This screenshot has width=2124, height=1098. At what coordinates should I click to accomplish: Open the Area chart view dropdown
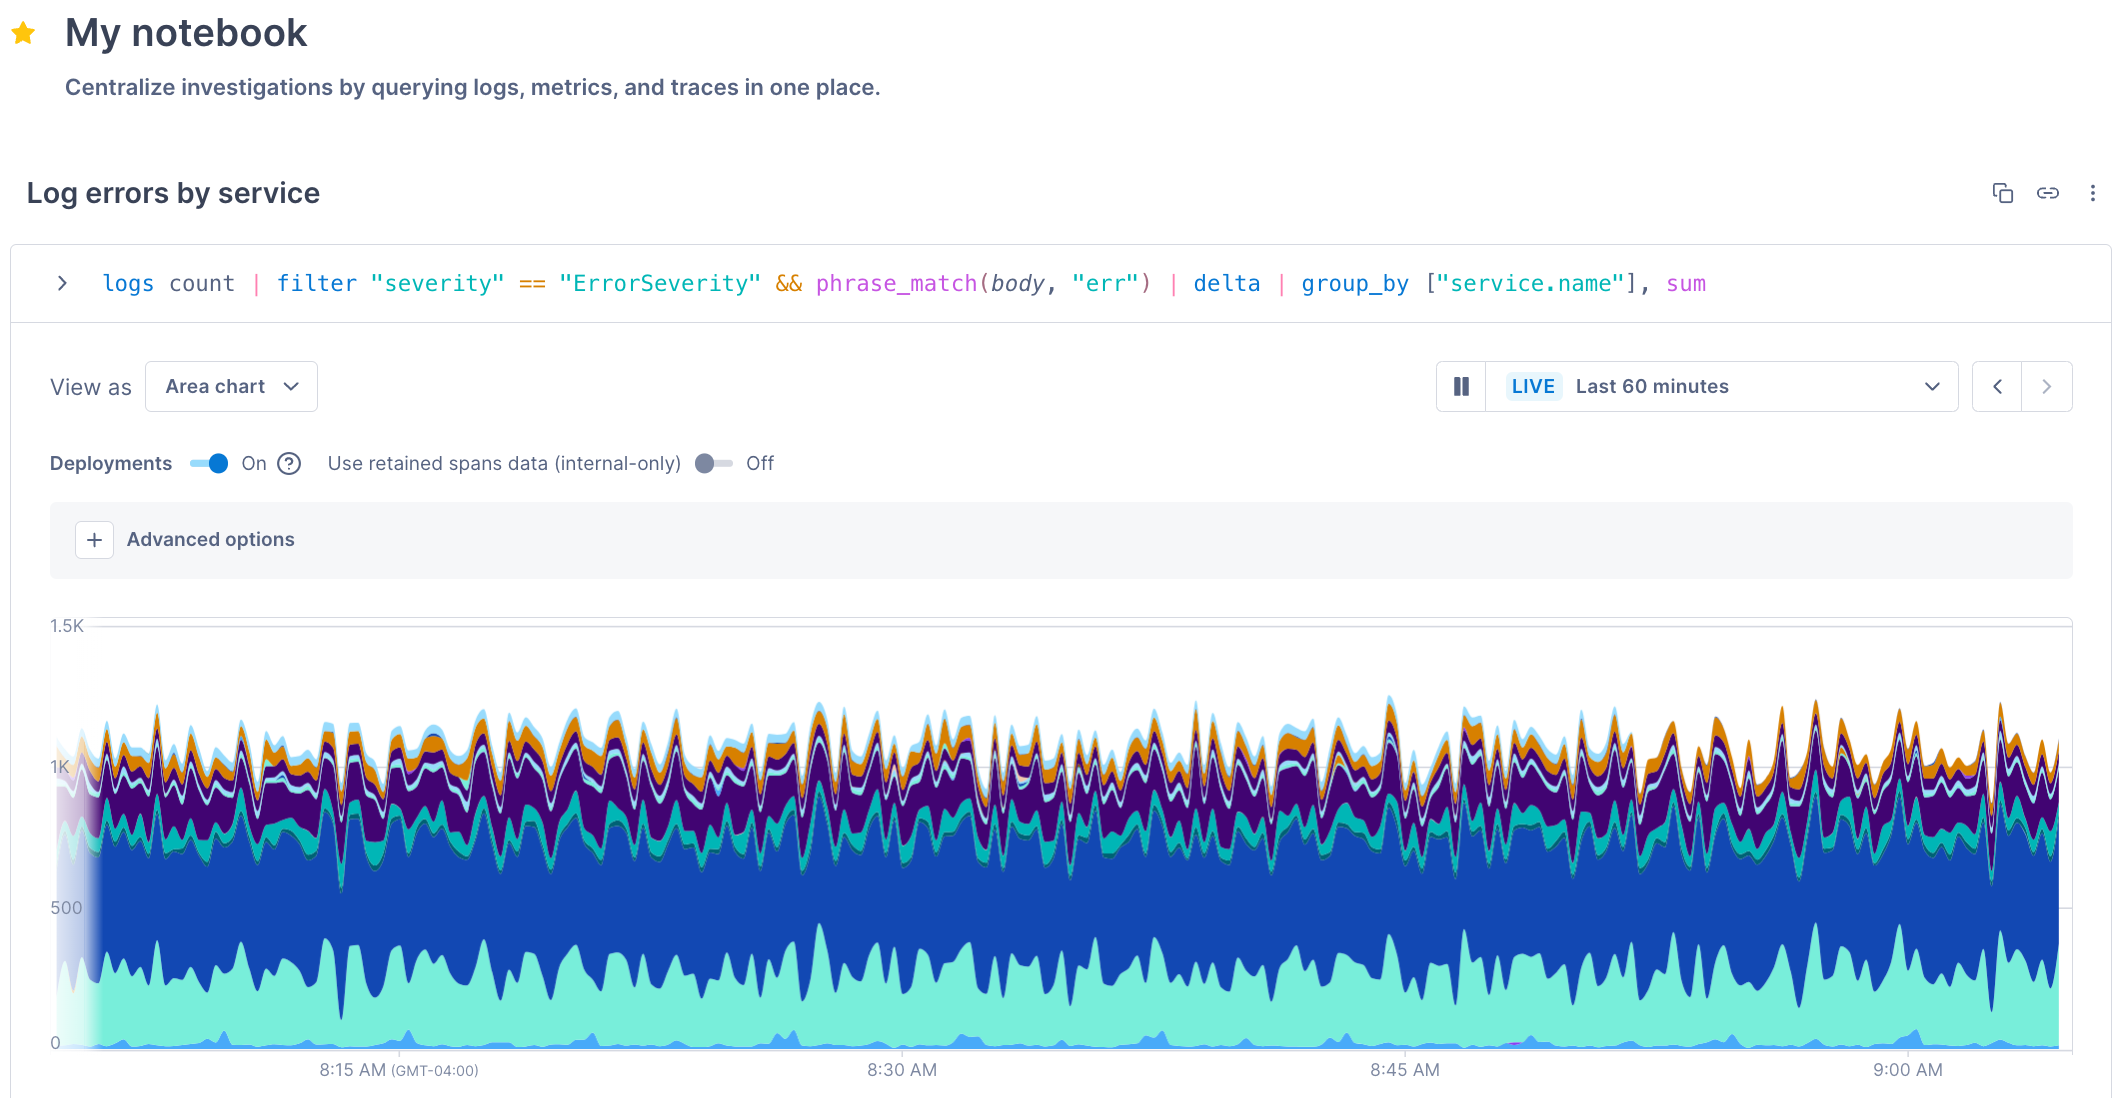pyautogui.click(x=231, y=386)
